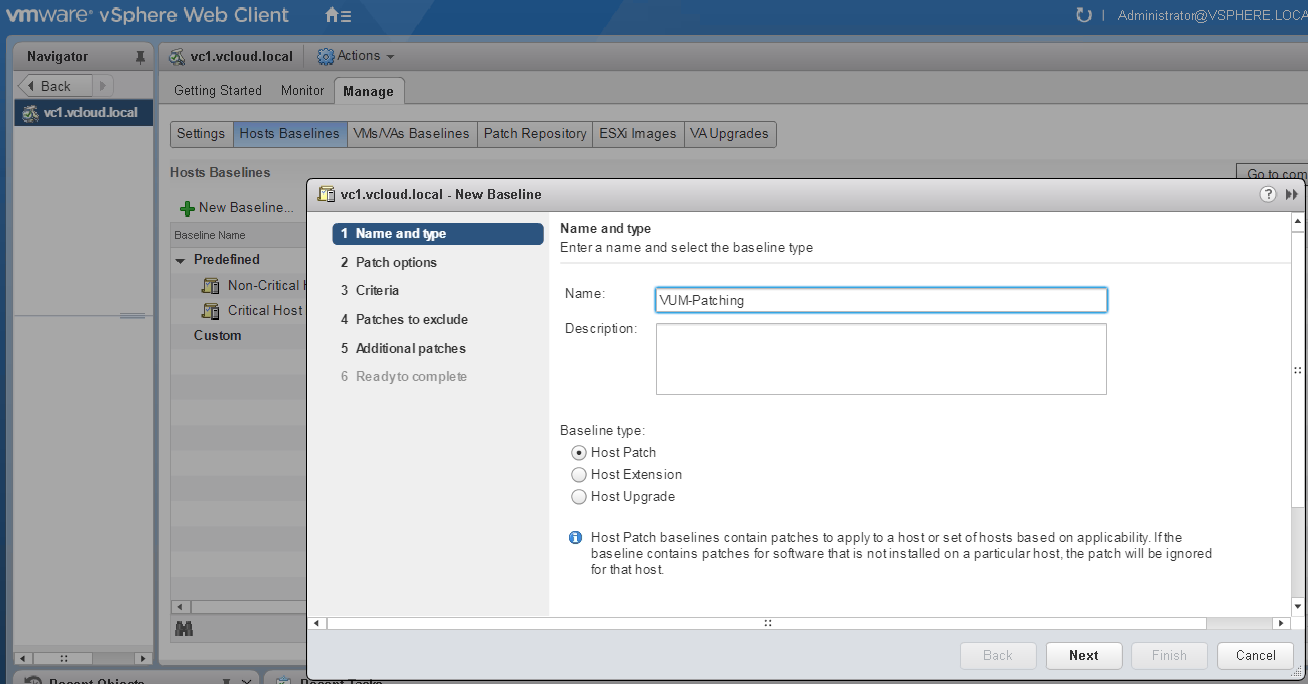The width and height of the screenshot is (1308, 684).
Task: Switch to the ESXi Images sub-tab
Action: (638, 134)
